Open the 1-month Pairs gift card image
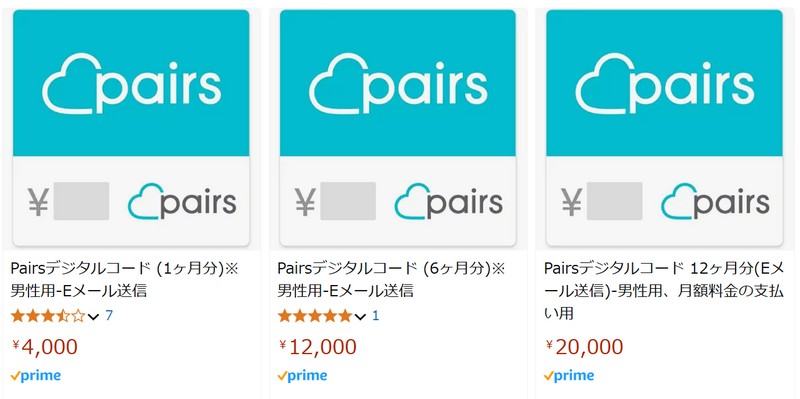Viewport: 800px width, 399px height. pyautogui.click(x=131, y=128)
